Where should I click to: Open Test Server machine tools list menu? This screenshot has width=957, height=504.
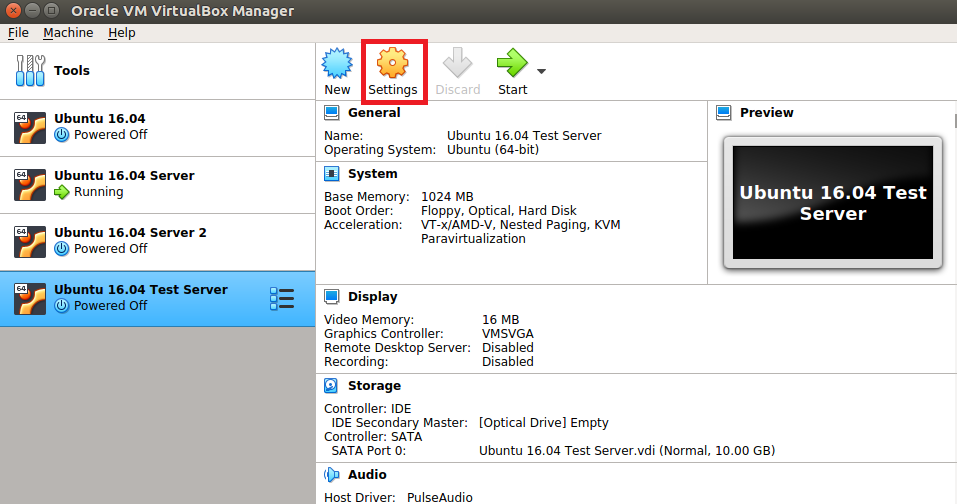[x=282, y=299]
